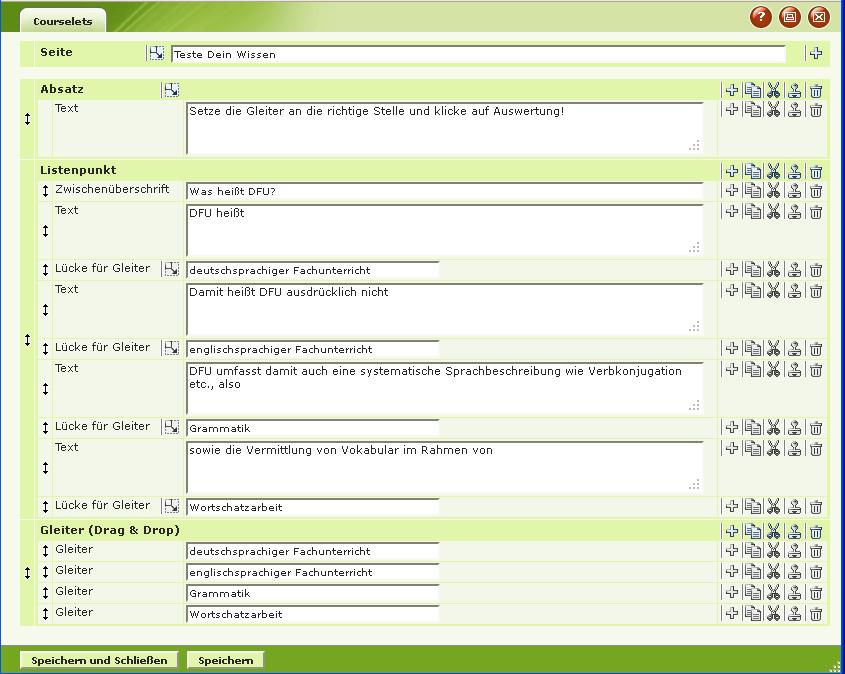Screen dimensions: 845x674
Task: Open the help button in the header
Action: [760, 17]
